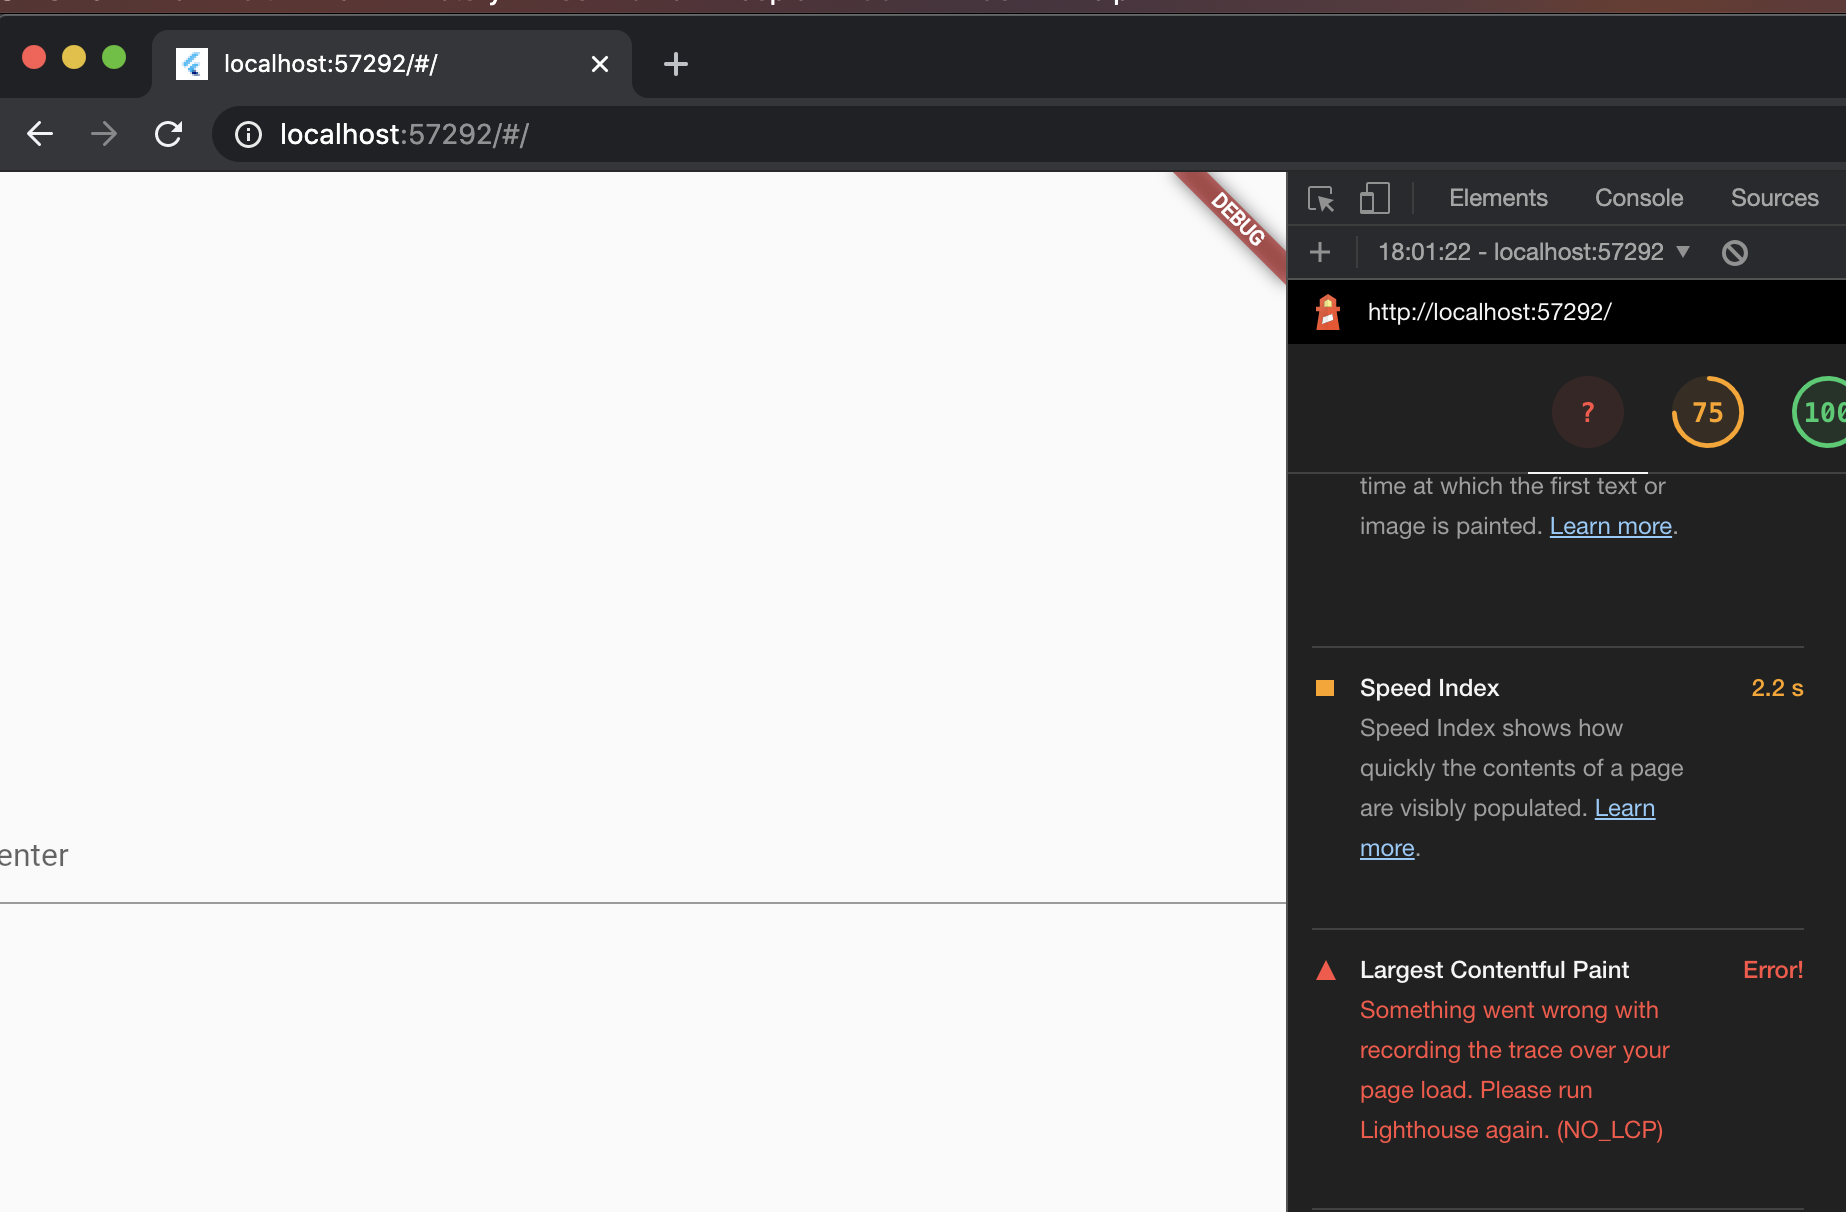Switch to the Sources panel
The height and width of the screenshot is (1212, 1846).
click(1774, 198)
